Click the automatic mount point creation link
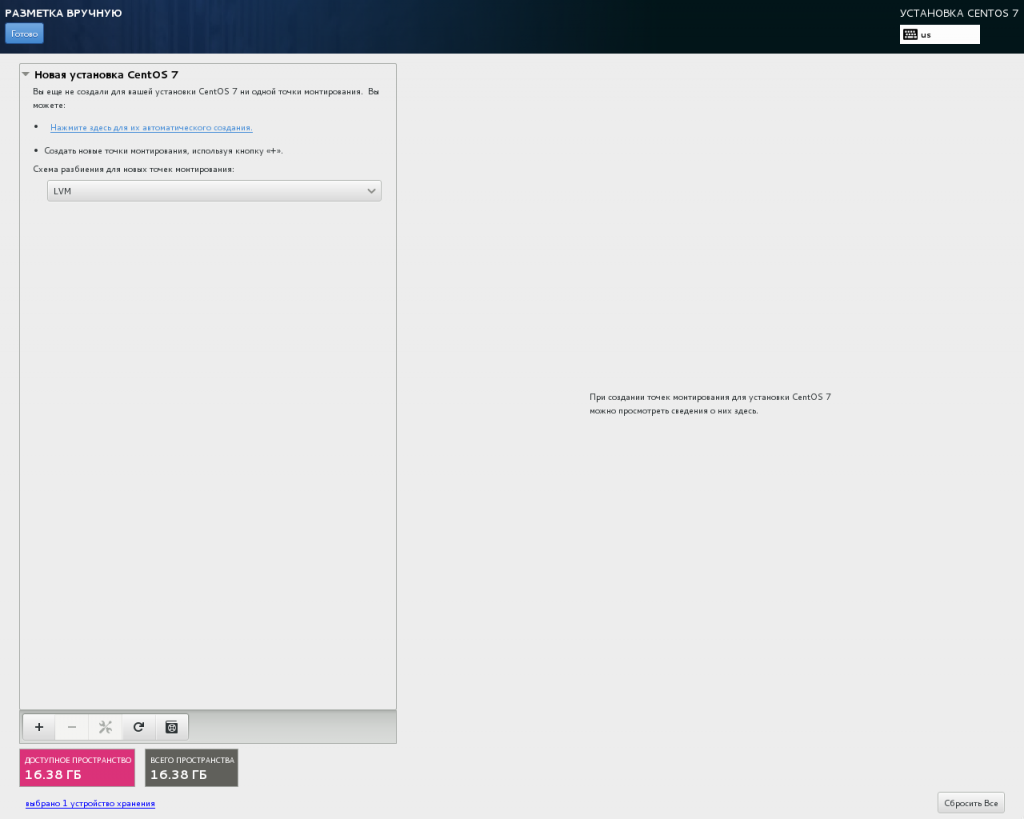 point(151,128)
